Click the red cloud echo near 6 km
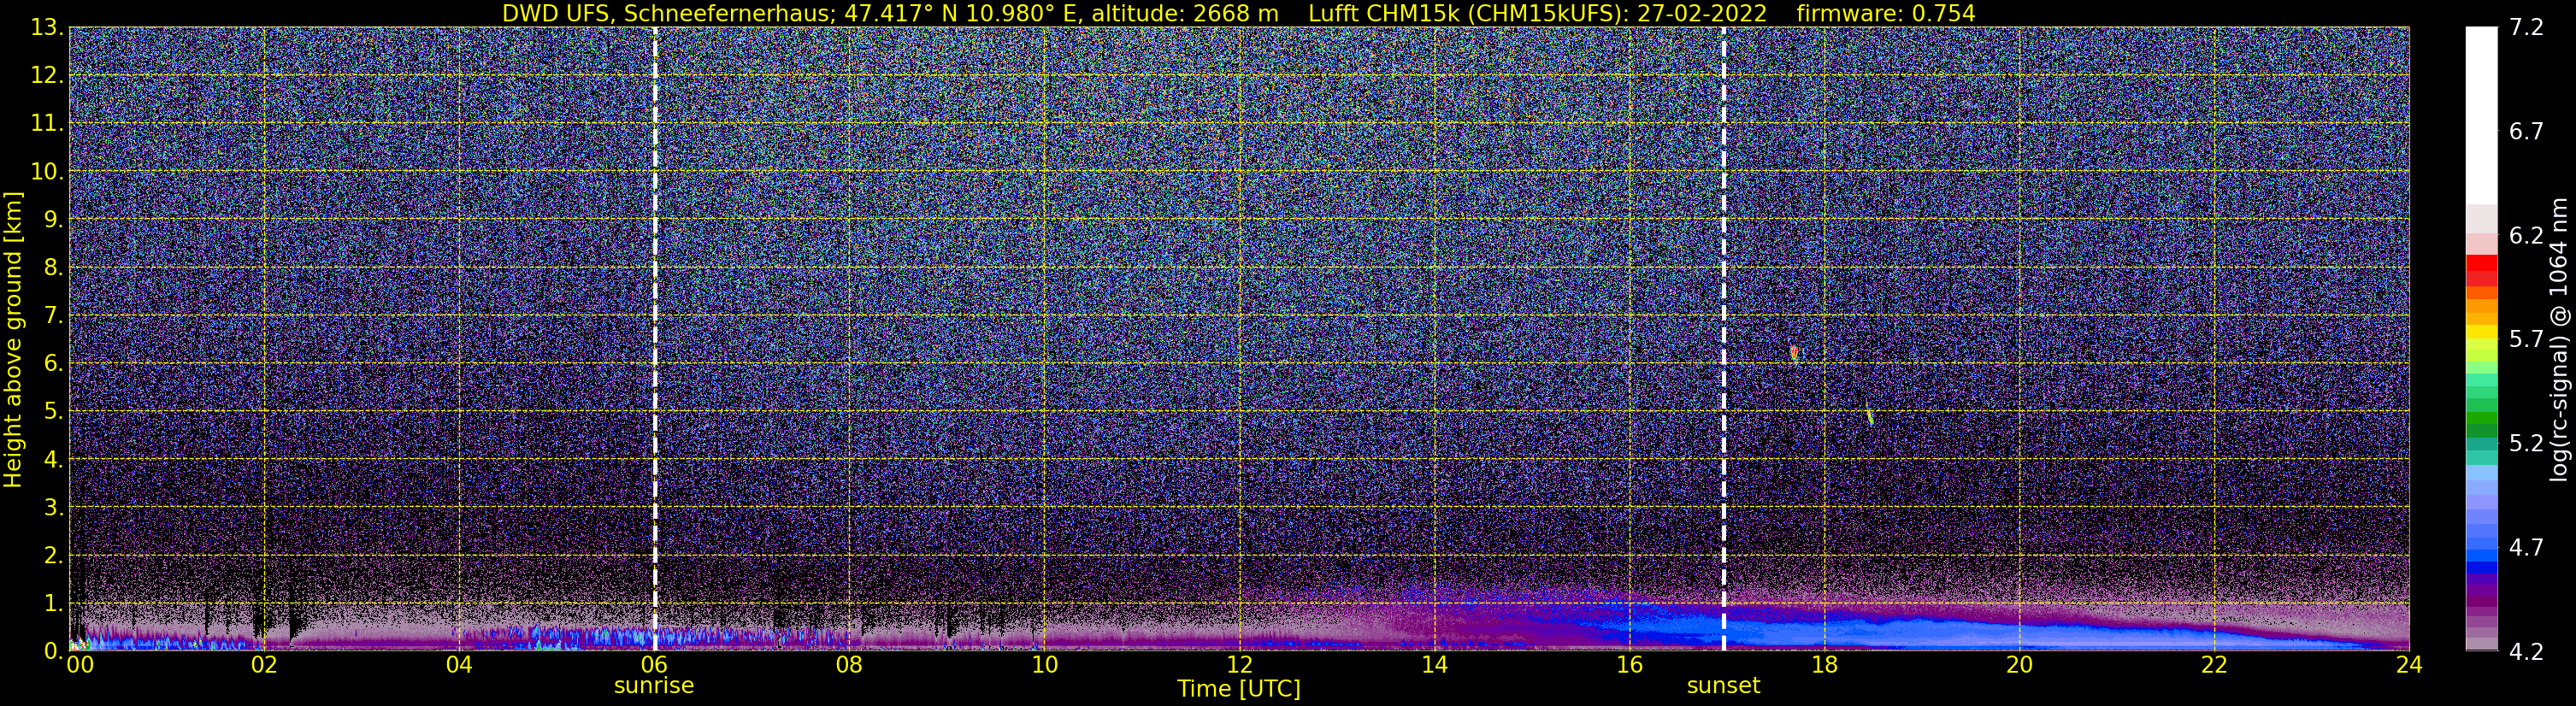The width and height of the screenshot is (2576, 706). point(1794,353)
